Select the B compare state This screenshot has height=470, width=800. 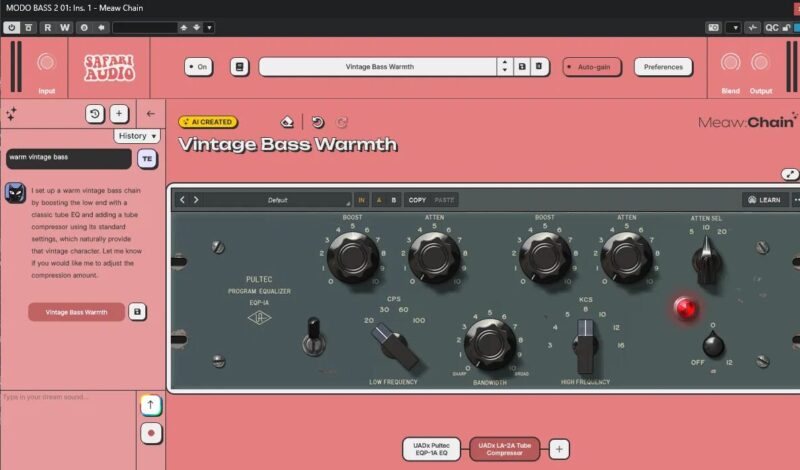tap(394, 200)
